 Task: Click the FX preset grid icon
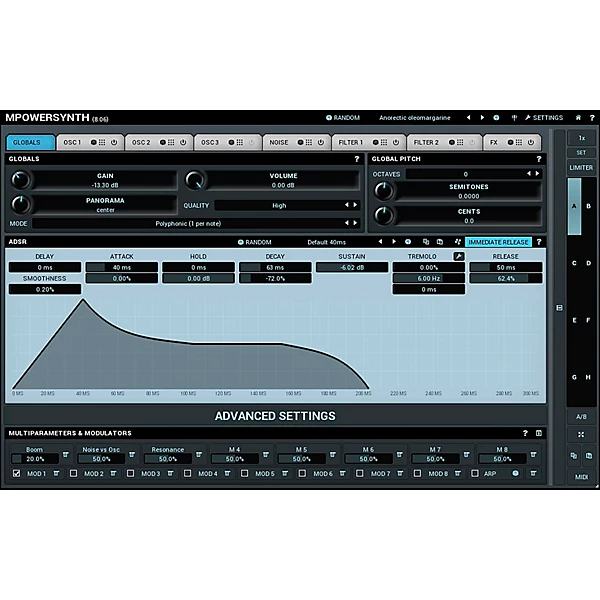518,142
